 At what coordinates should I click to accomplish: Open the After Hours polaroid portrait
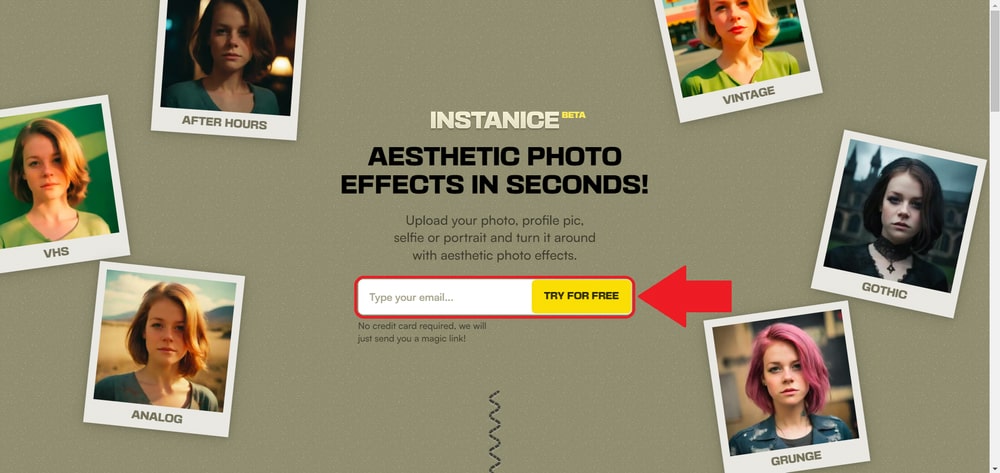[229, 55]
